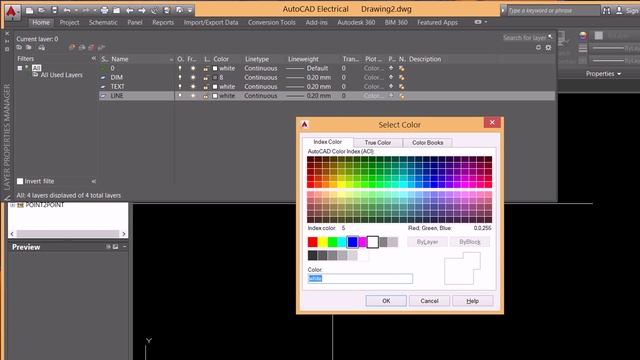Toggle the On lightbulb for layer DIM

click(180, 78)
